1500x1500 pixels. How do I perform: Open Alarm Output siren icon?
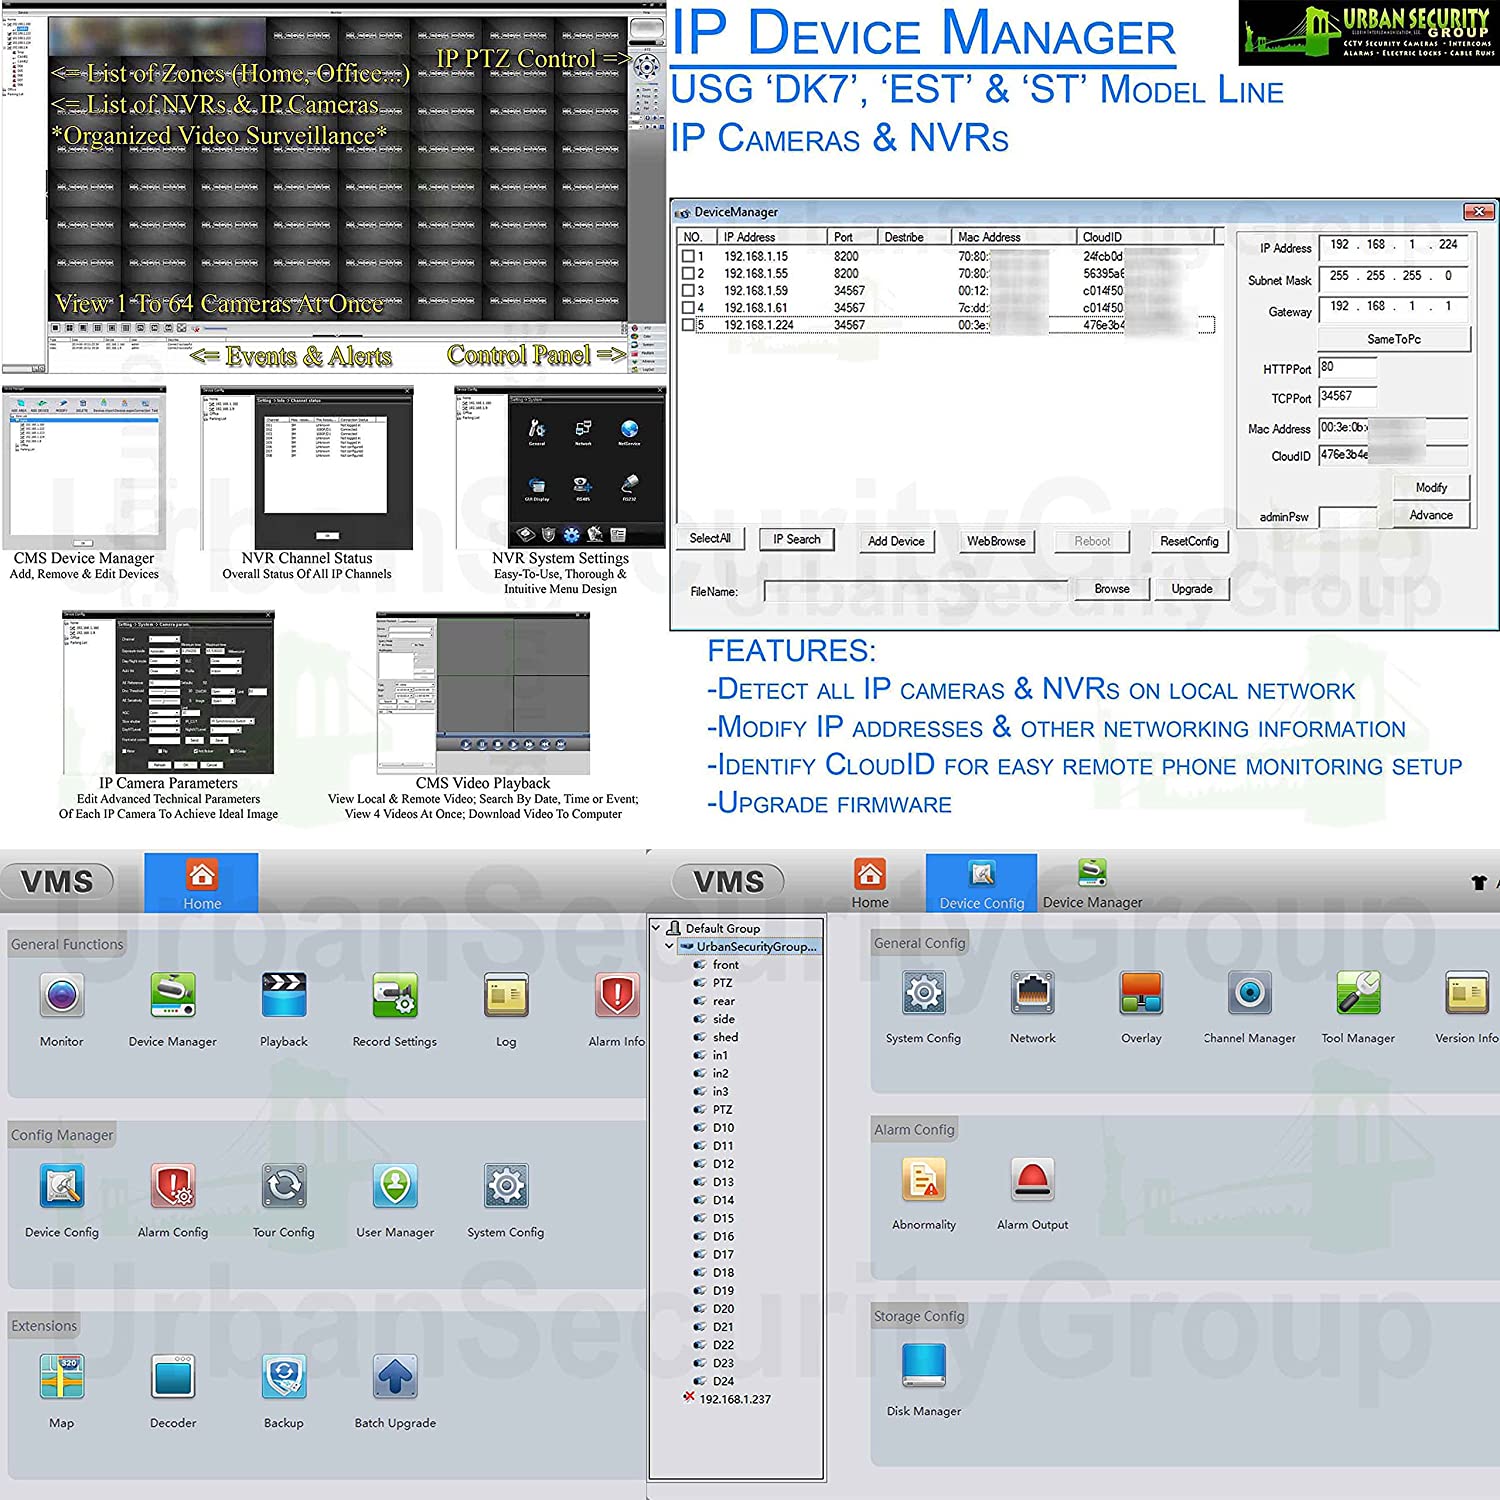click(1033, 1180)
